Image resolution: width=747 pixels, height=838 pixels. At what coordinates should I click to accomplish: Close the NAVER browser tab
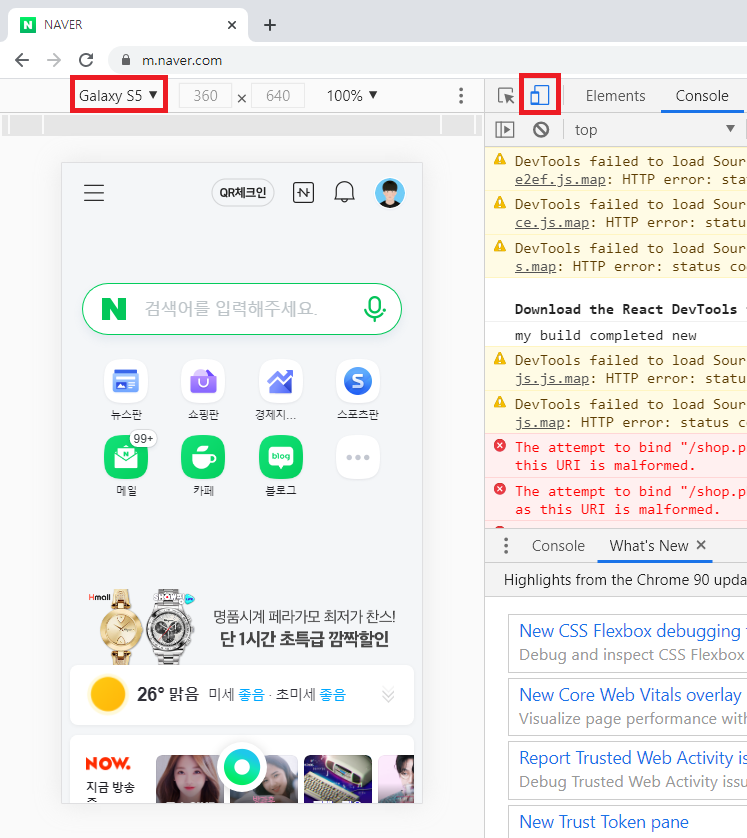click(232, 25)
